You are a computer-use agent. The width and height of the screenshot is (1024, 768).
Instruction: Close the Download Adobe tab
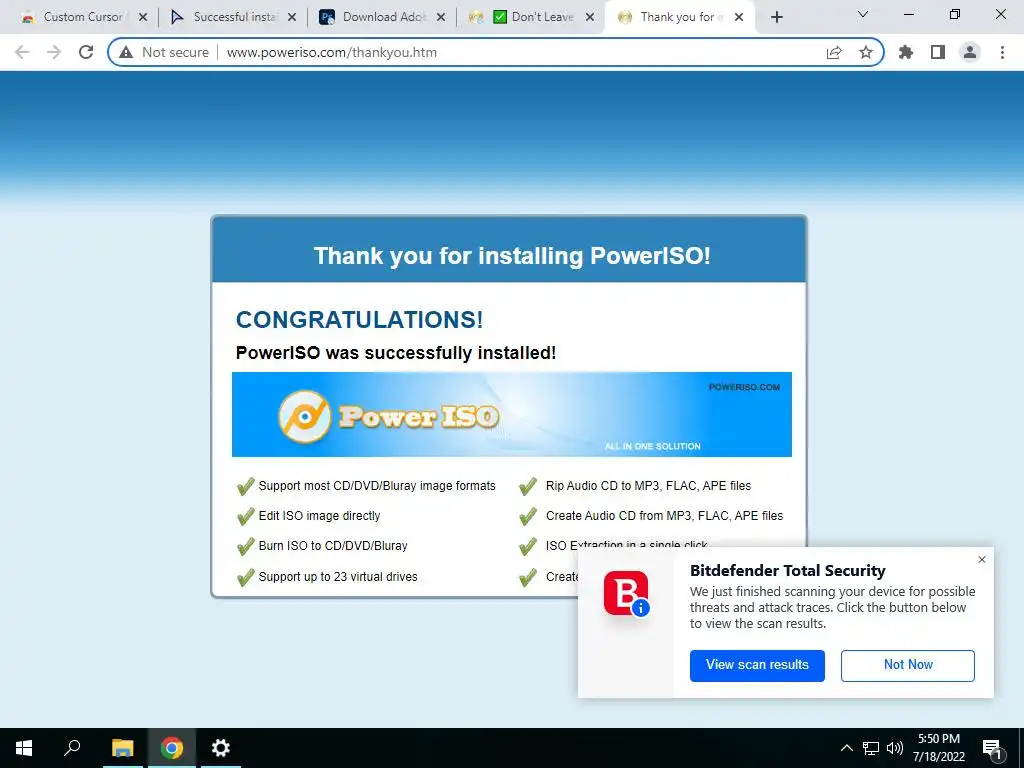[441, 17]
